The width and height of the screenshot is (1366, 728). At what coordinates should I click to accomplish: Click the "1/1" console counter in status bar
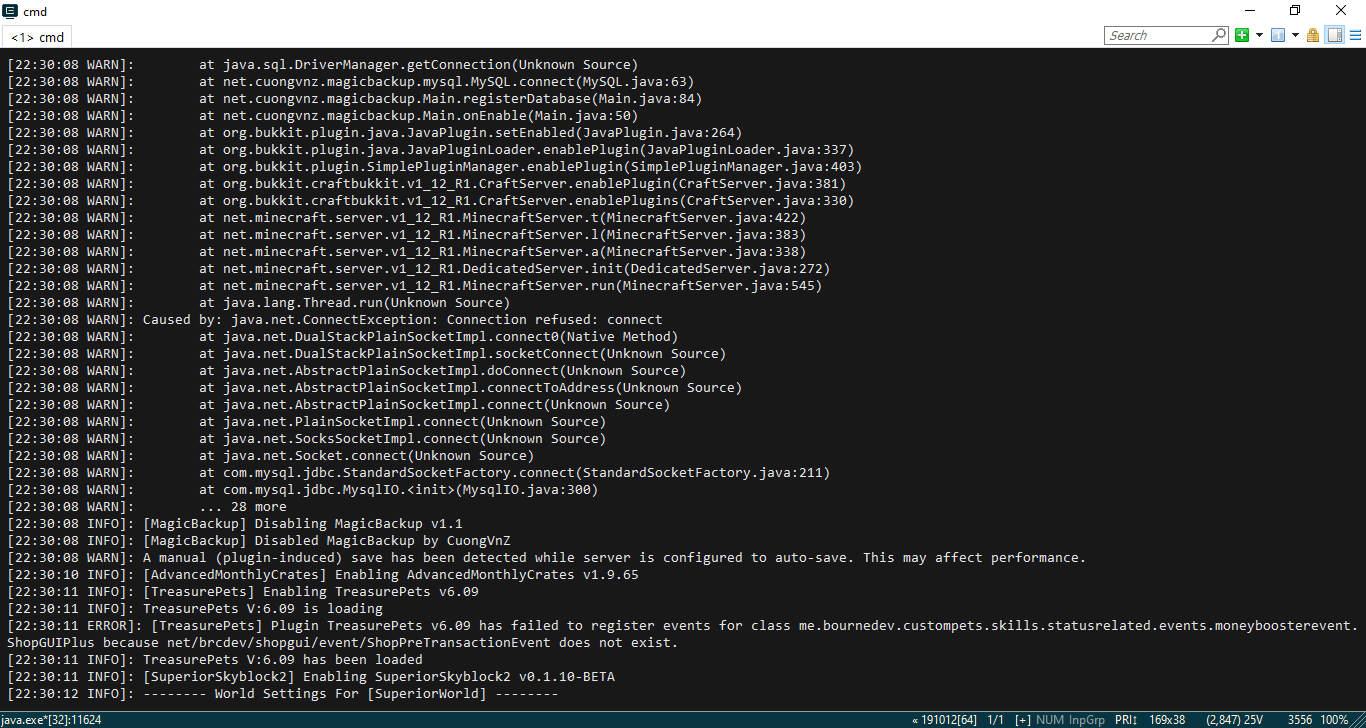tap(995, 720)
